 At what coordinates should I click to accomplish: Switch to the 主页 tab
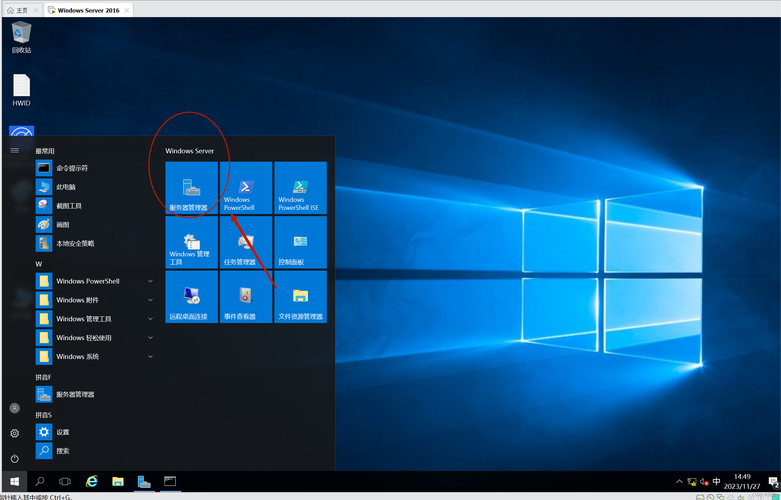pos(22,10)
